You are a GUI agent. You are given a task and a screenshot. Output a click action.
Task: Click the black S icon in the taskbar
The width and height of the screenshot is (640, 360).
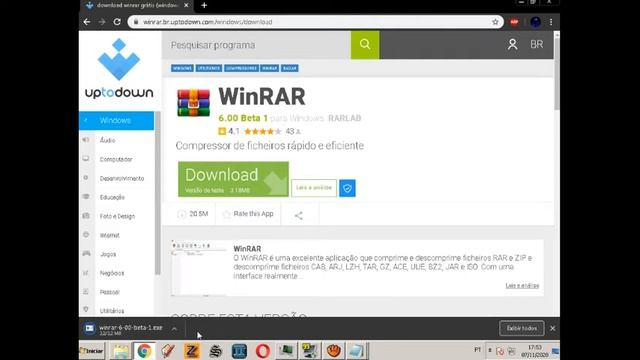[216, 351]
